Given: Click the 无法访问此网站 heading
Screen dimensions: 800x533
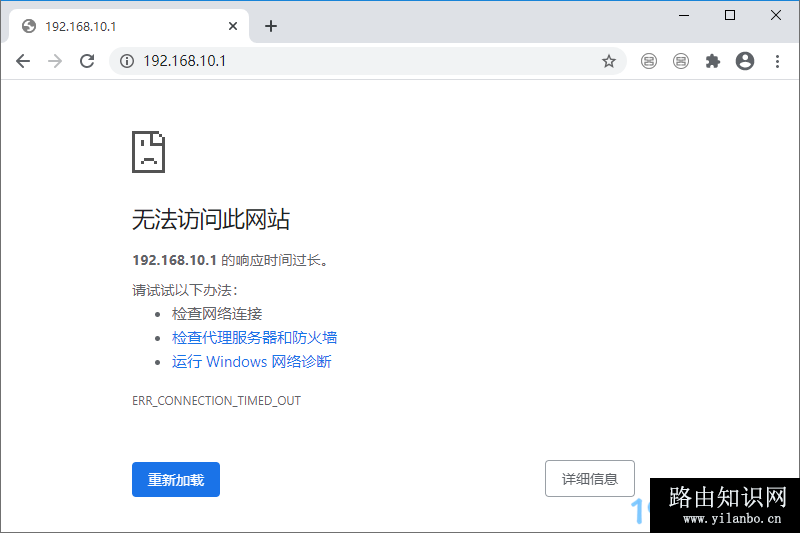Looking at the screenshot, I should (x=211, y=219).
